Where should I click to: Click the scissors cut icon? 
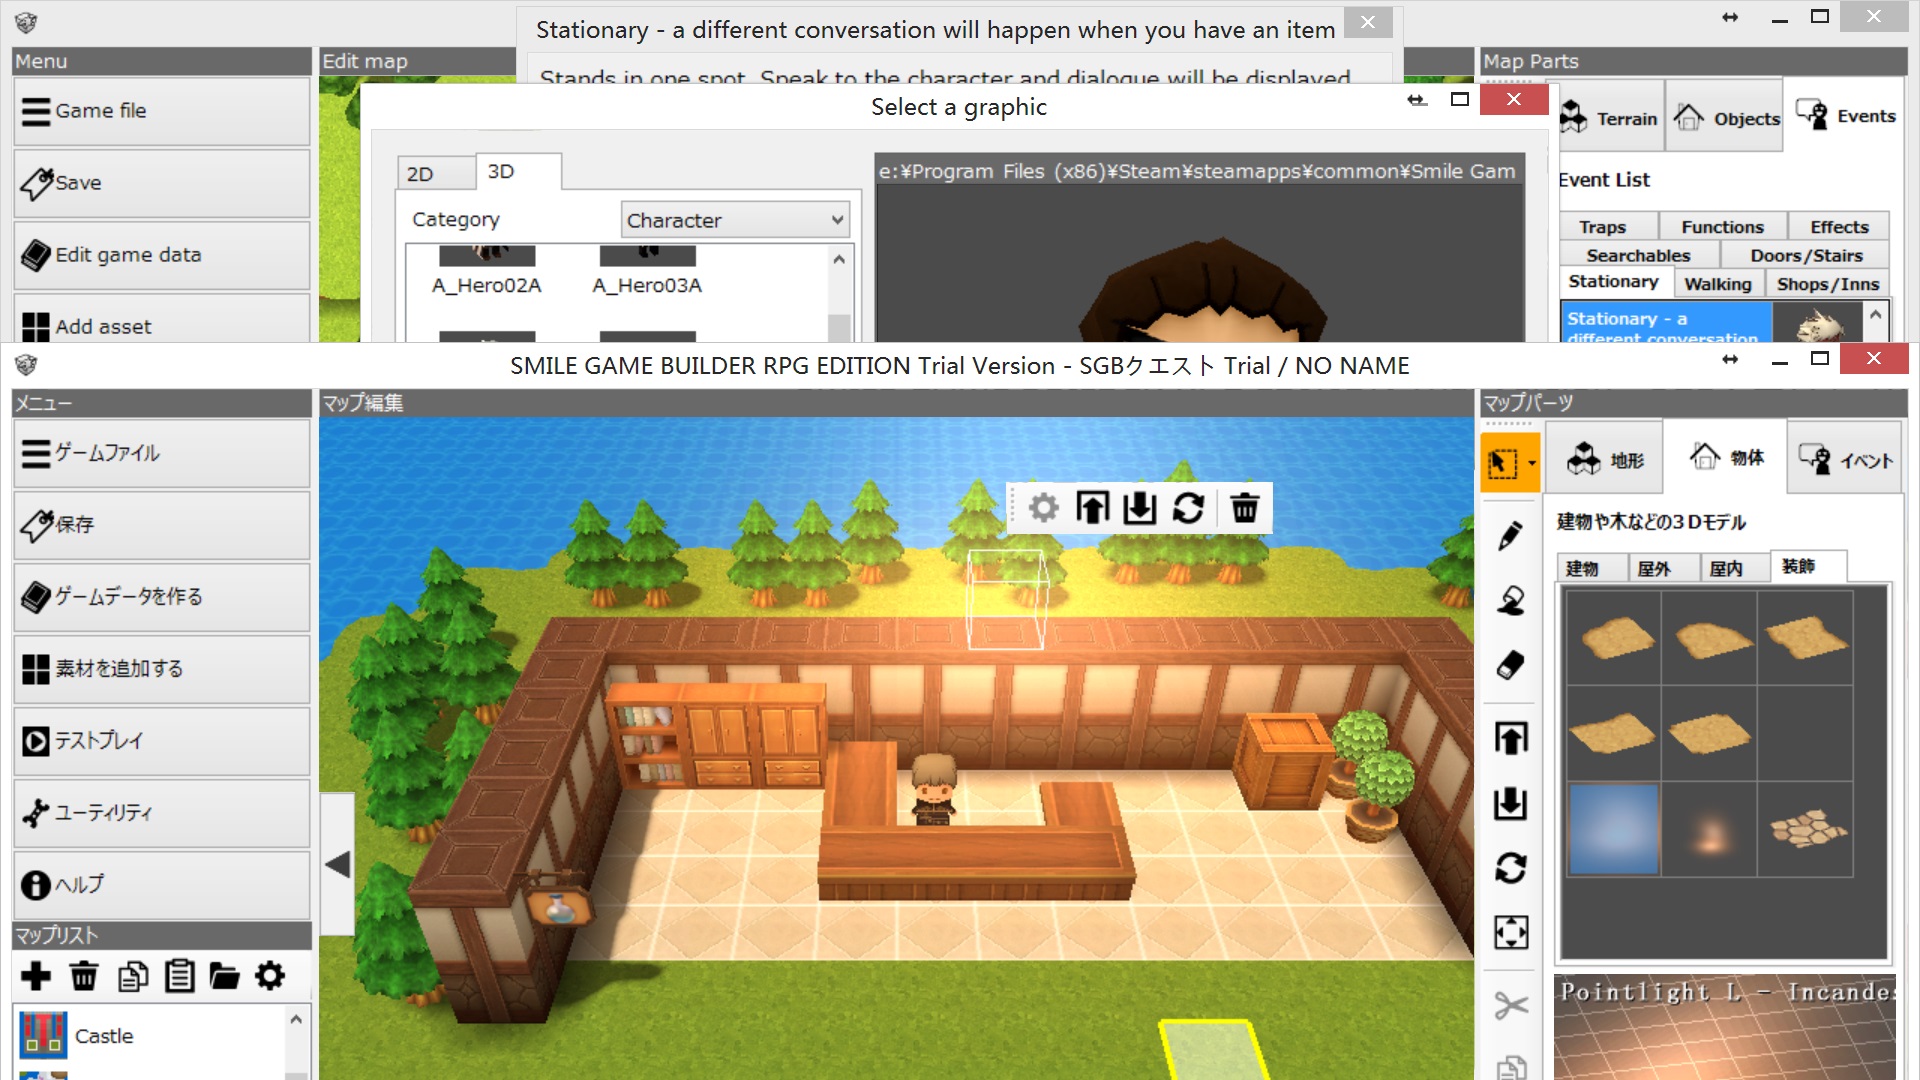[x=1511, y=1005]
